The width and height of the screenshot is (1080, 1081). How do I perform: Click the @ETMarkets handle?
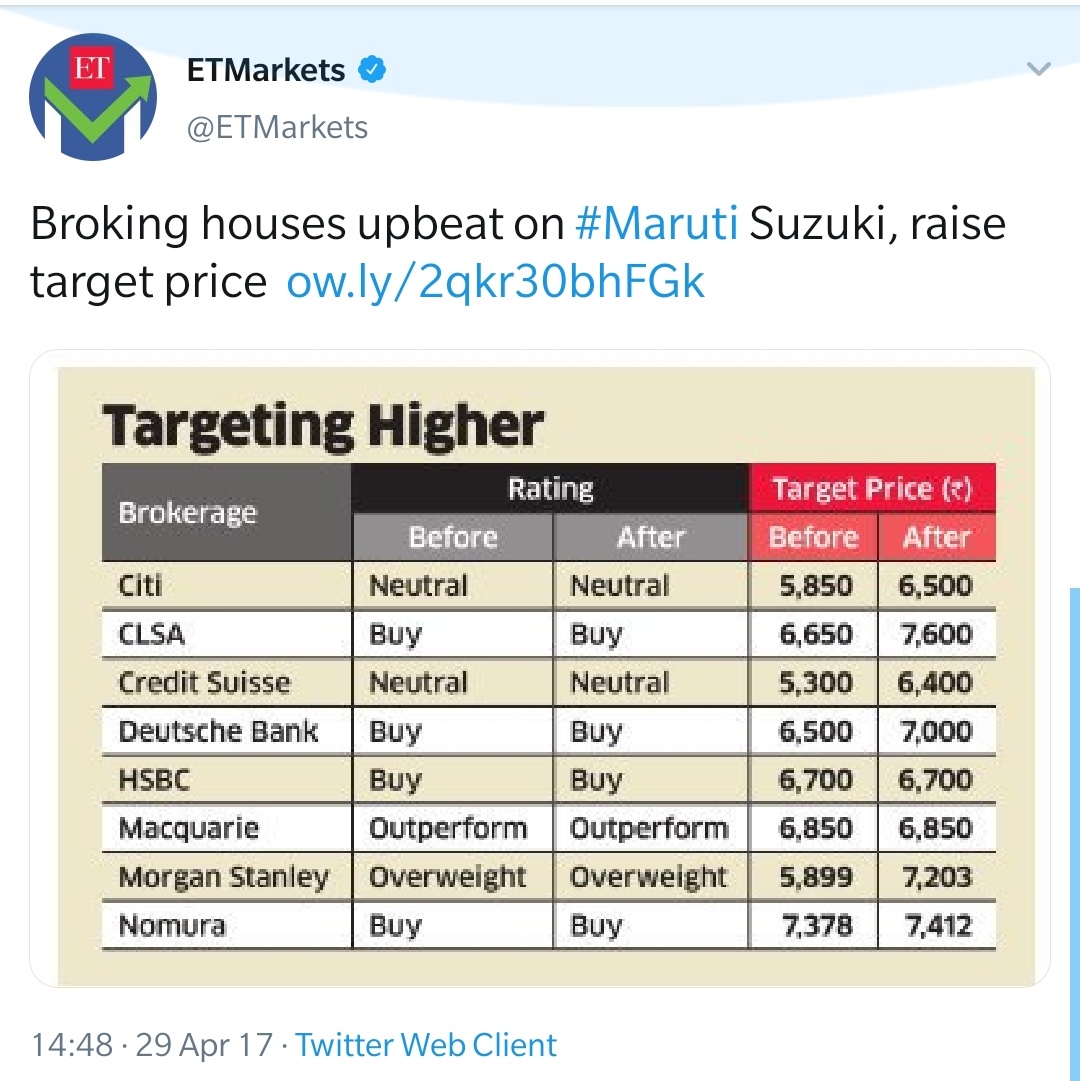[x=278, y=127]
